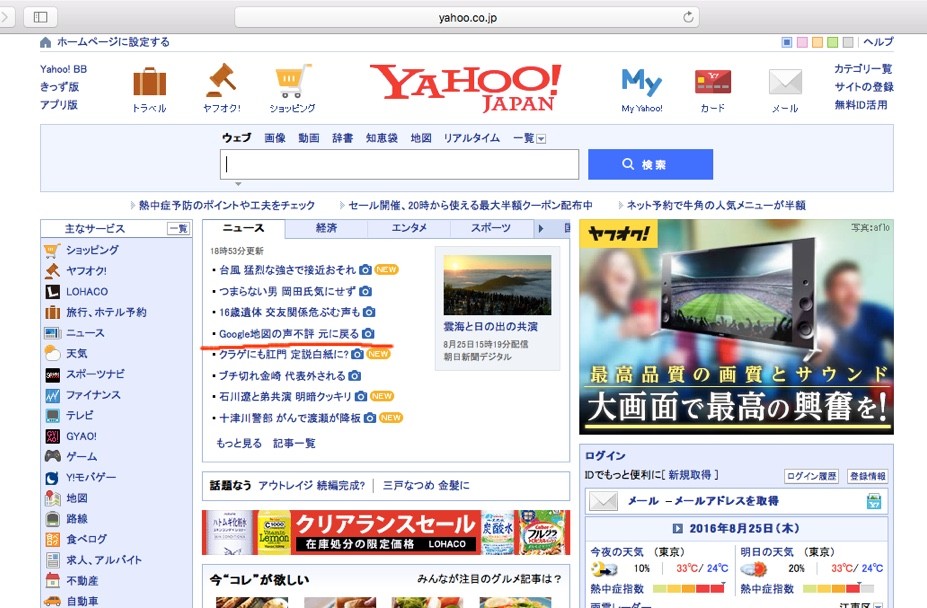Open 旅行、ホテル予約 in the services sidebar
The width and height of the screenshot is (927, 608).
click(x=106, y=312)
